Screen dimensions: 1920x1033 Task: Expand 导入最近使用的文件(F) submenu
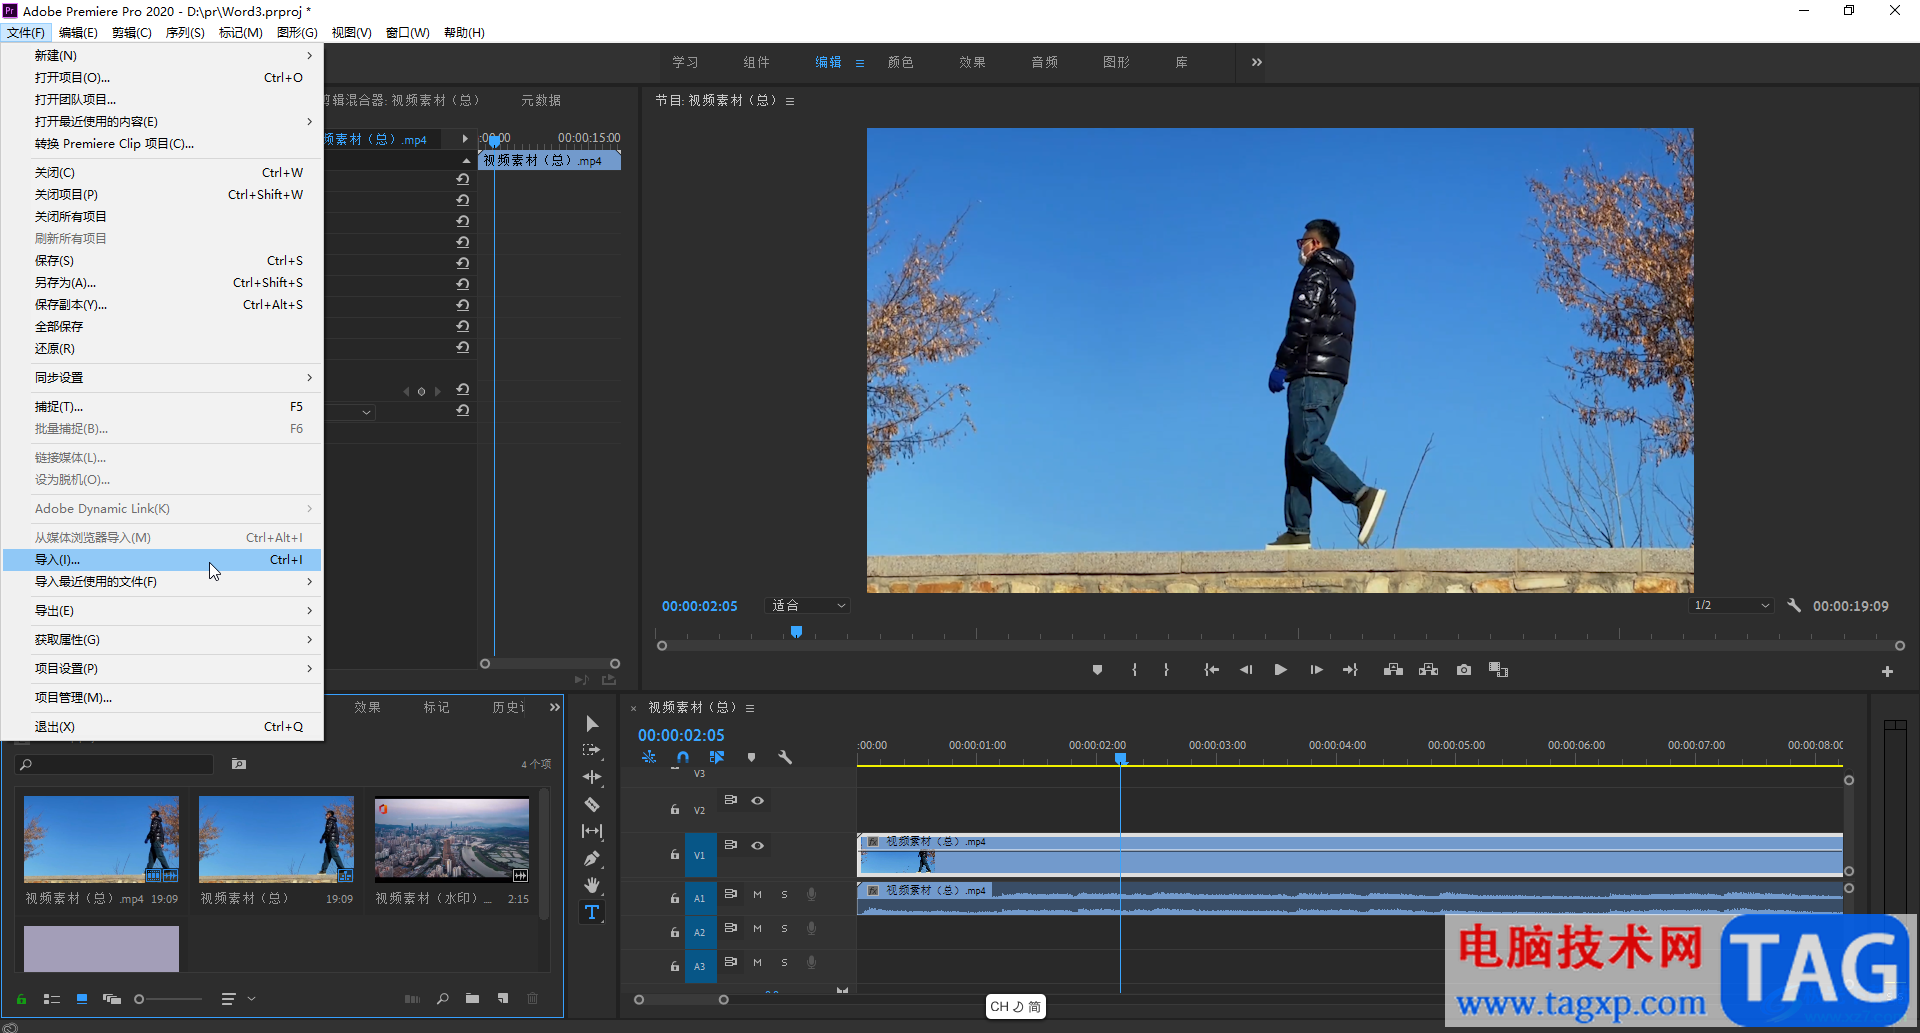[x=162, y=582]
